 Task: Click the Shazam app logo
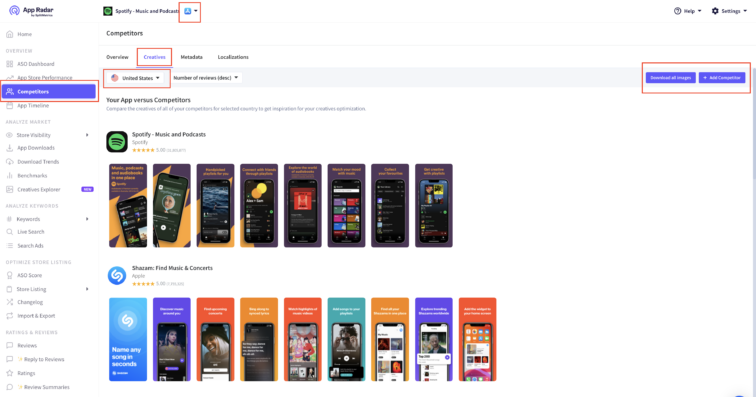coord(117,275)
